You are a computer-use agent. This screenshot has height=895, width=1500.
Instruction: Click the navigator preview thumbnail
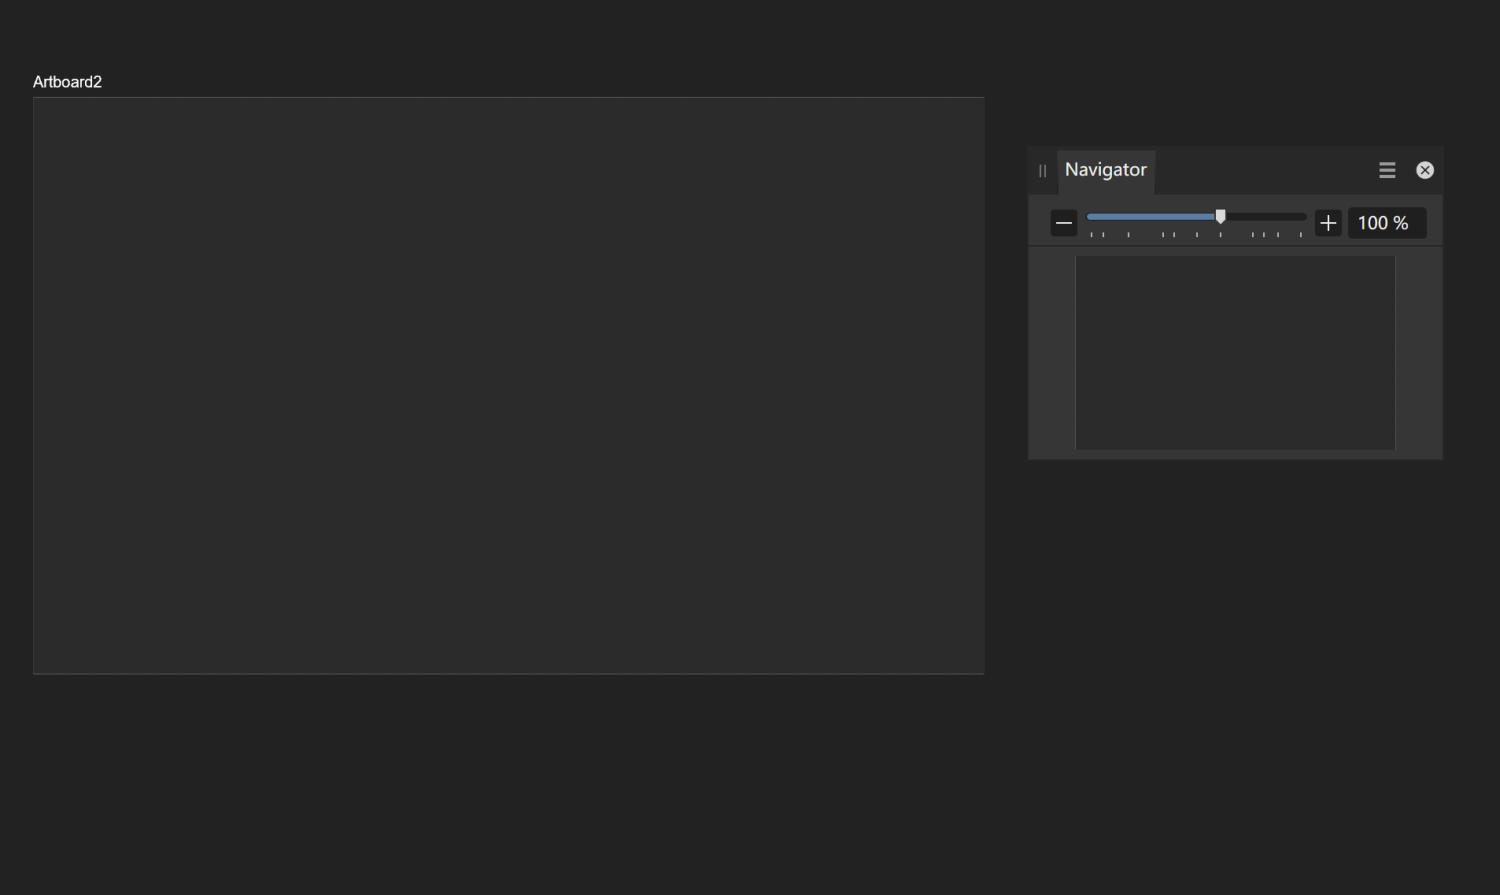pyautogui.click(x=1234, y=352)
